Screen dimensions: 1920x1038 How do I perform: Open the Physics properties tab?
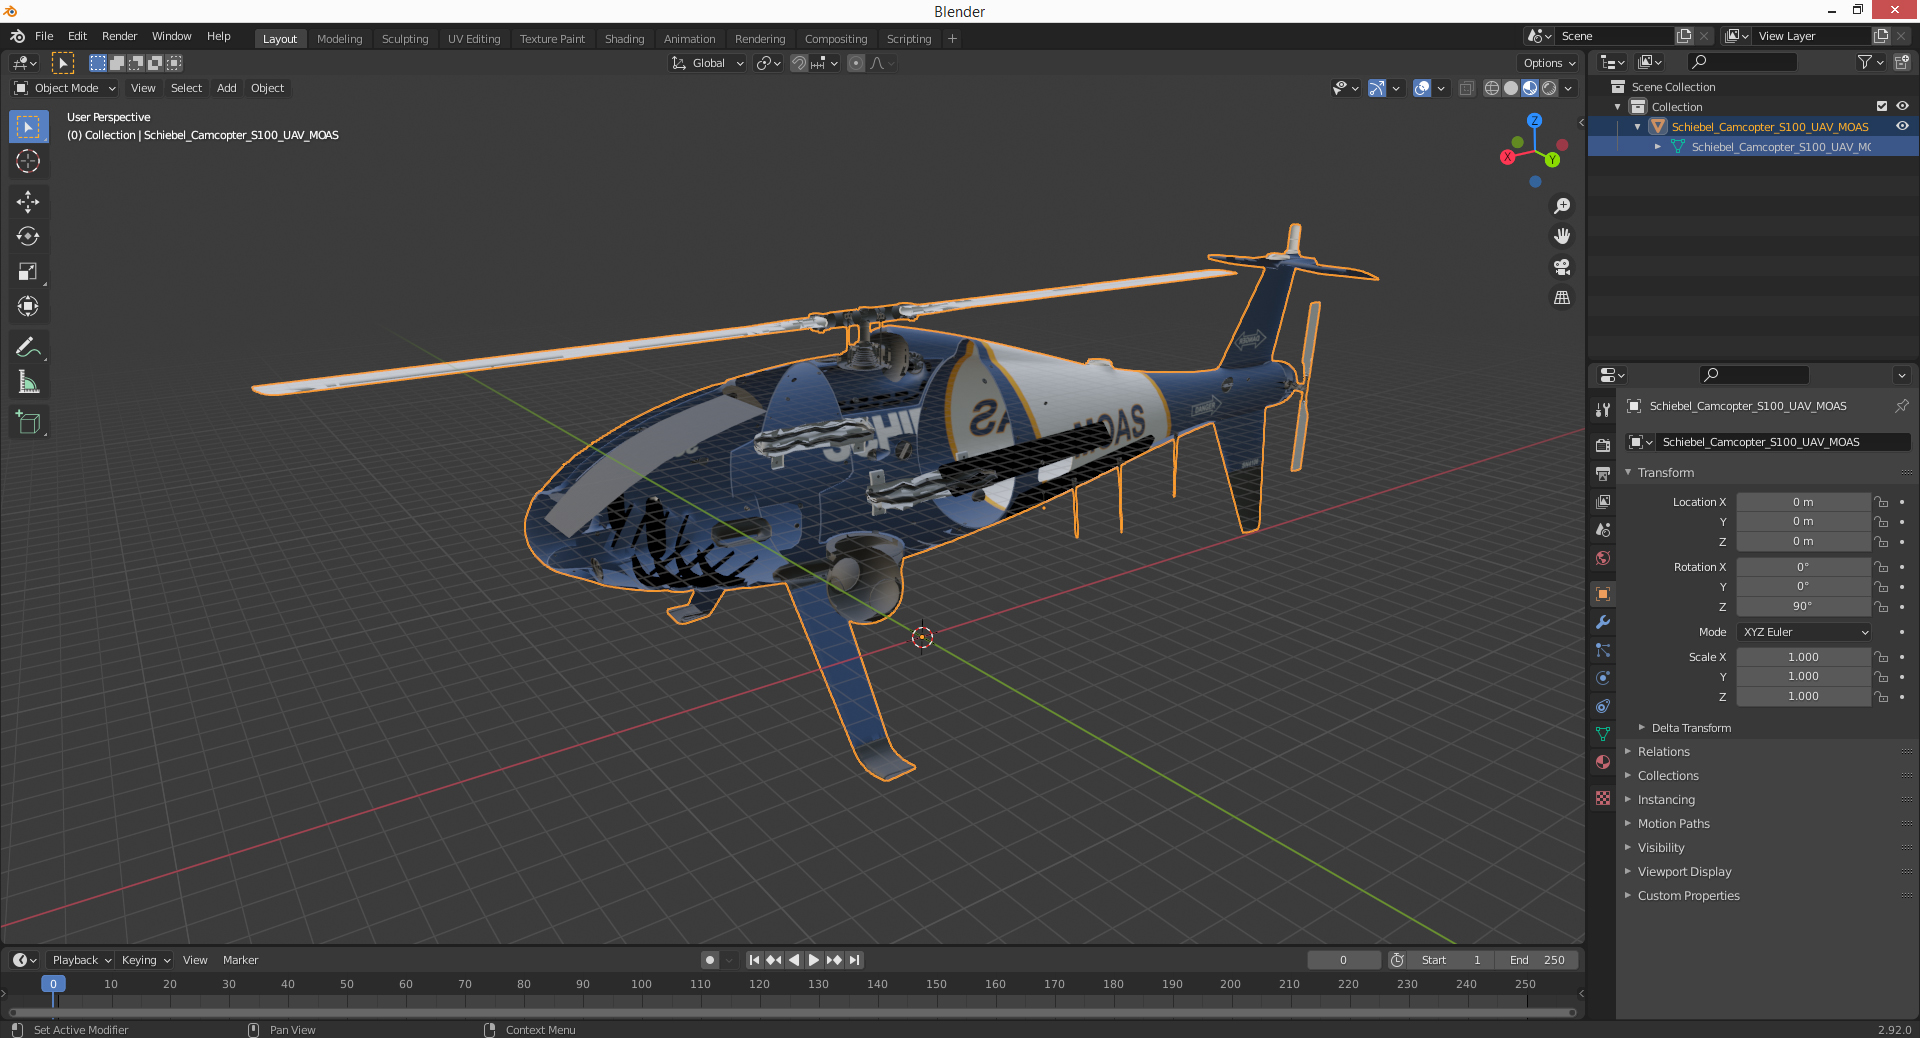tap(1603, 678)
